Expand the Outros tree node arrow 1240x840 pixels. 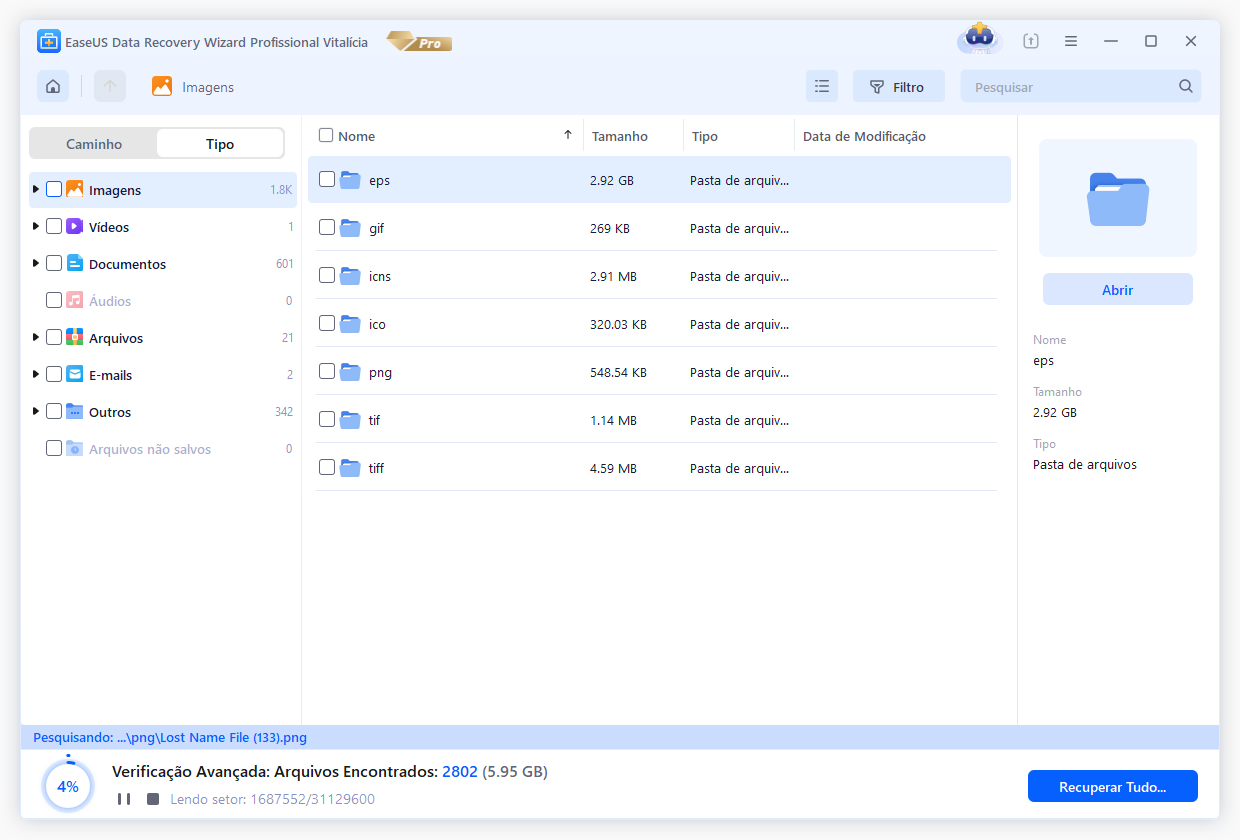(x=36, y=411)
